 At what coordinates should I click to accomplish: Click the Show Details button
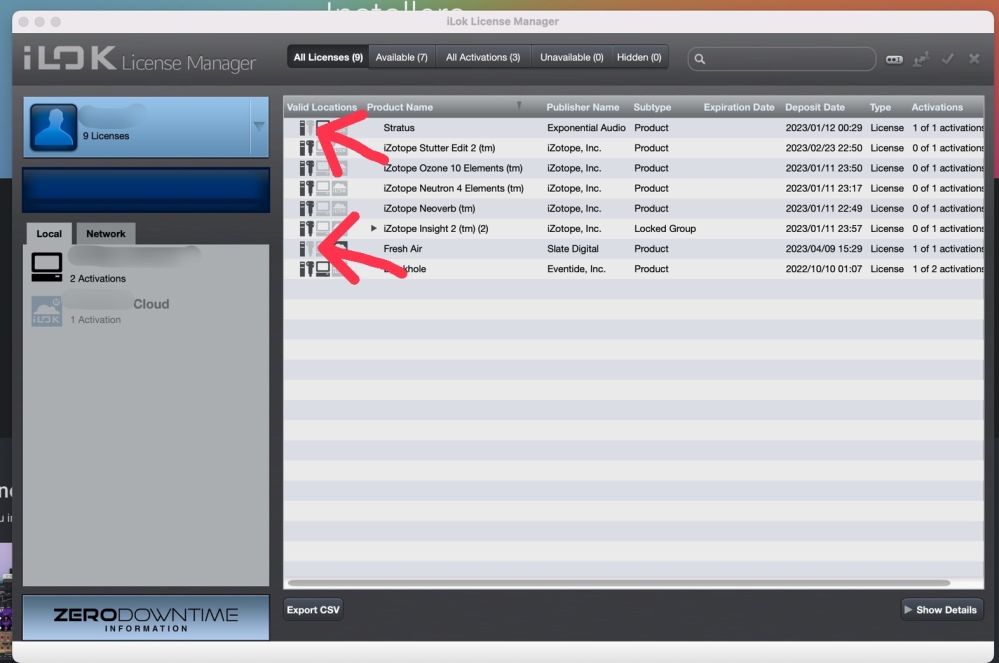click(942, 610)
